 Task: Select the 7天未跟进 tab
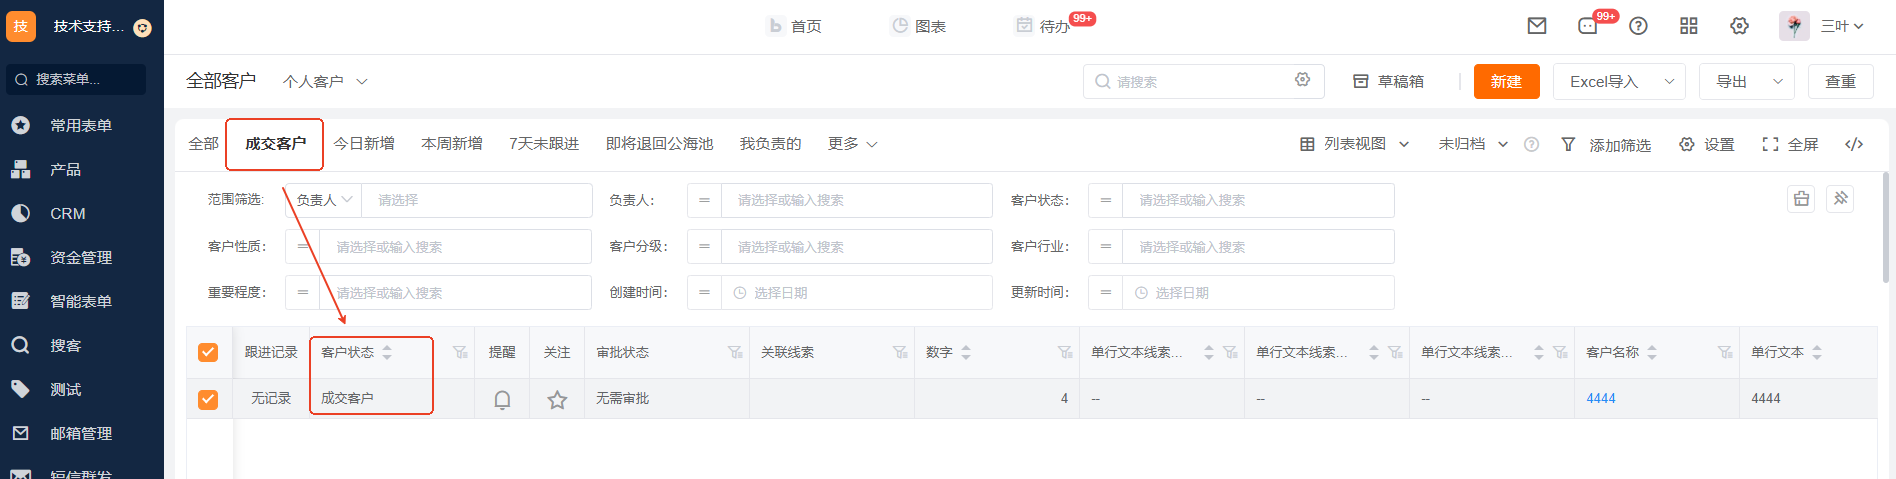[x=544, y=144]
